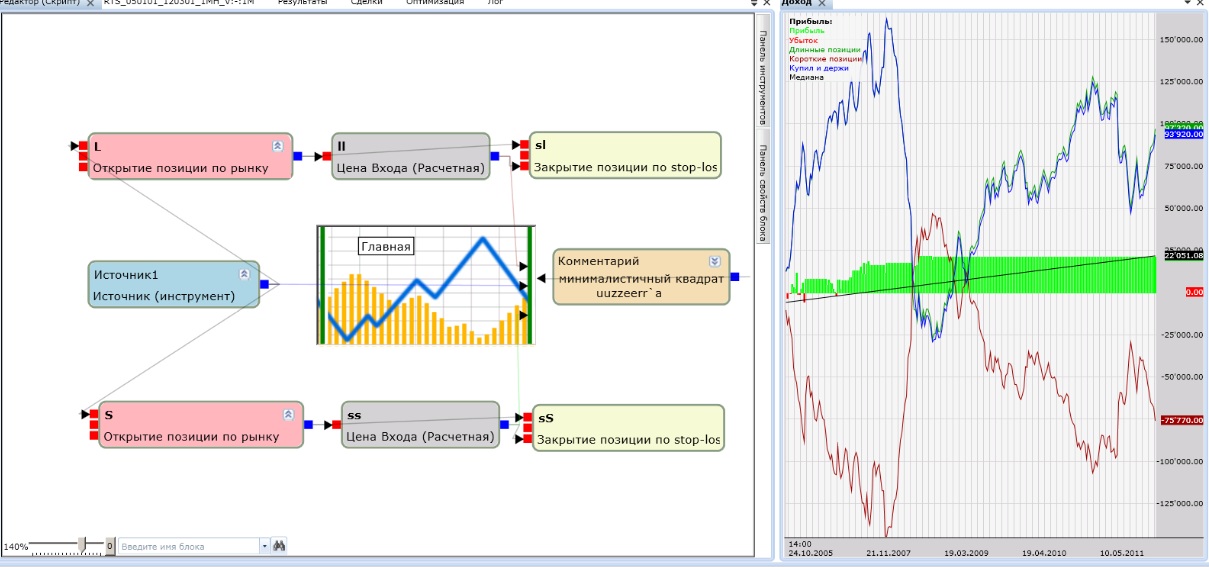Image resolution: width=1209 pixels, height=567 pixels.
Task: Click the 93'920.00 blue price label
Action: coord(1183,133)
